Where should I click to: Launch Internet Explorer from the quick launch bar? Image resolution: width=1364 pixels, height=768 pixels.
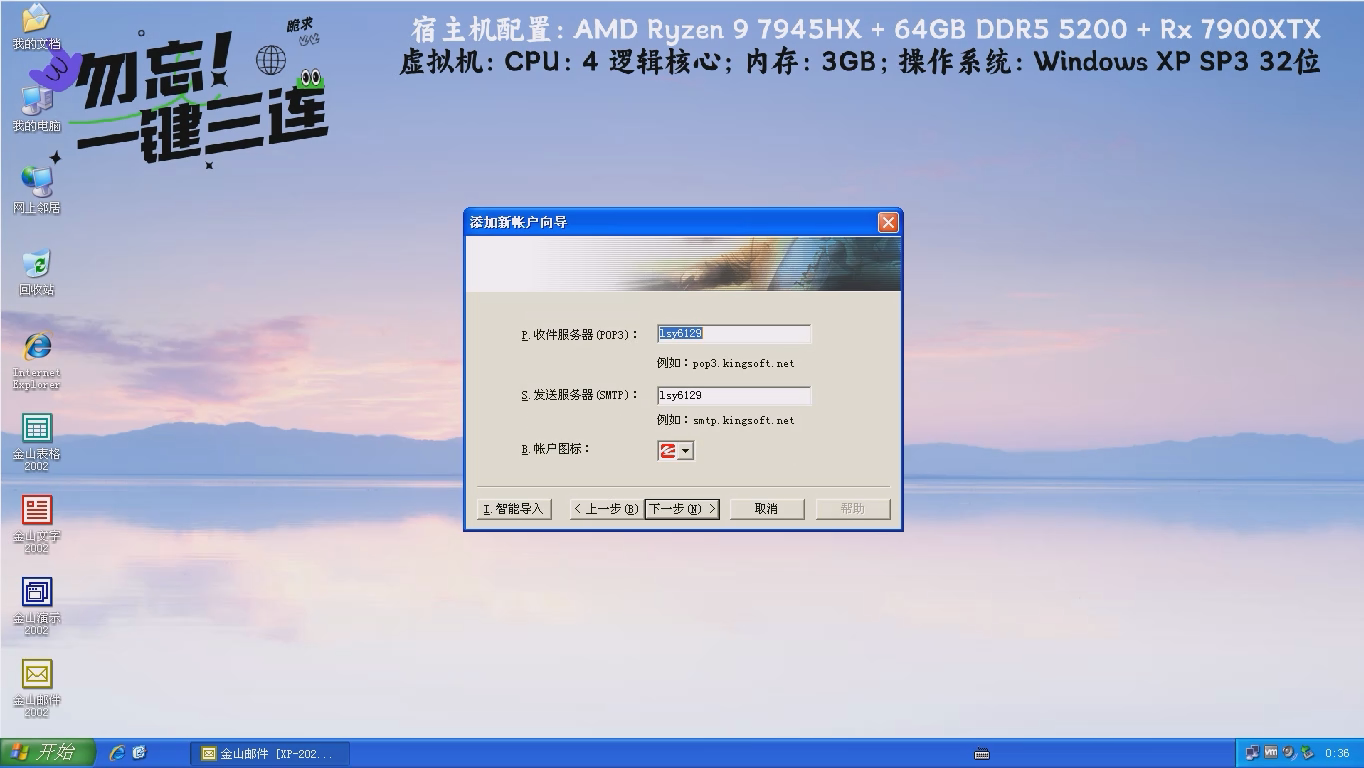117,753
